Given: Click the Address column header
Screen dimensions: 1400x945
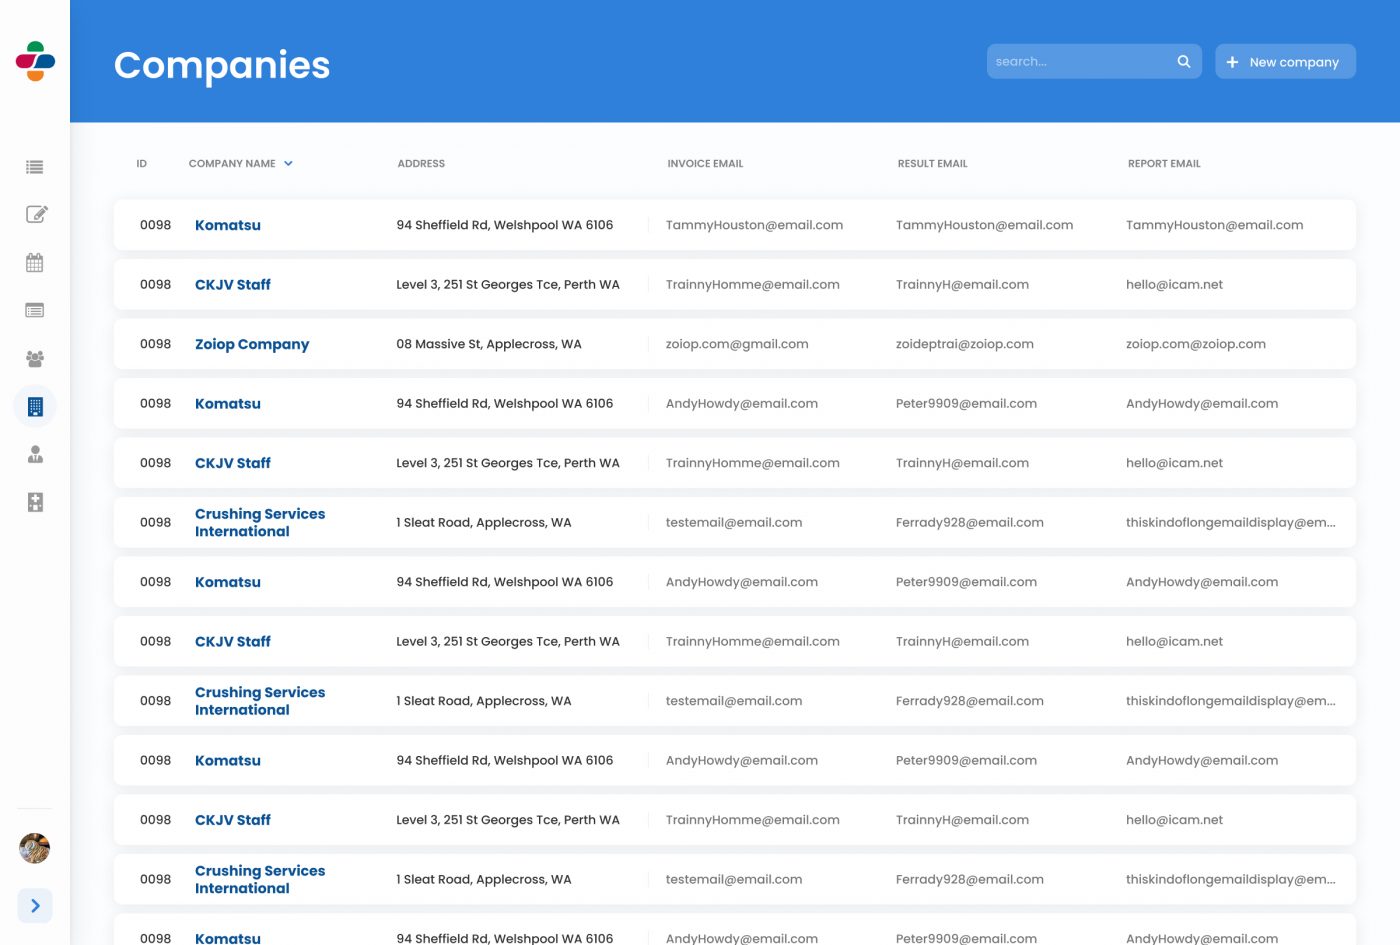Looking at the screenshot, I should click(x=421, y=164).
